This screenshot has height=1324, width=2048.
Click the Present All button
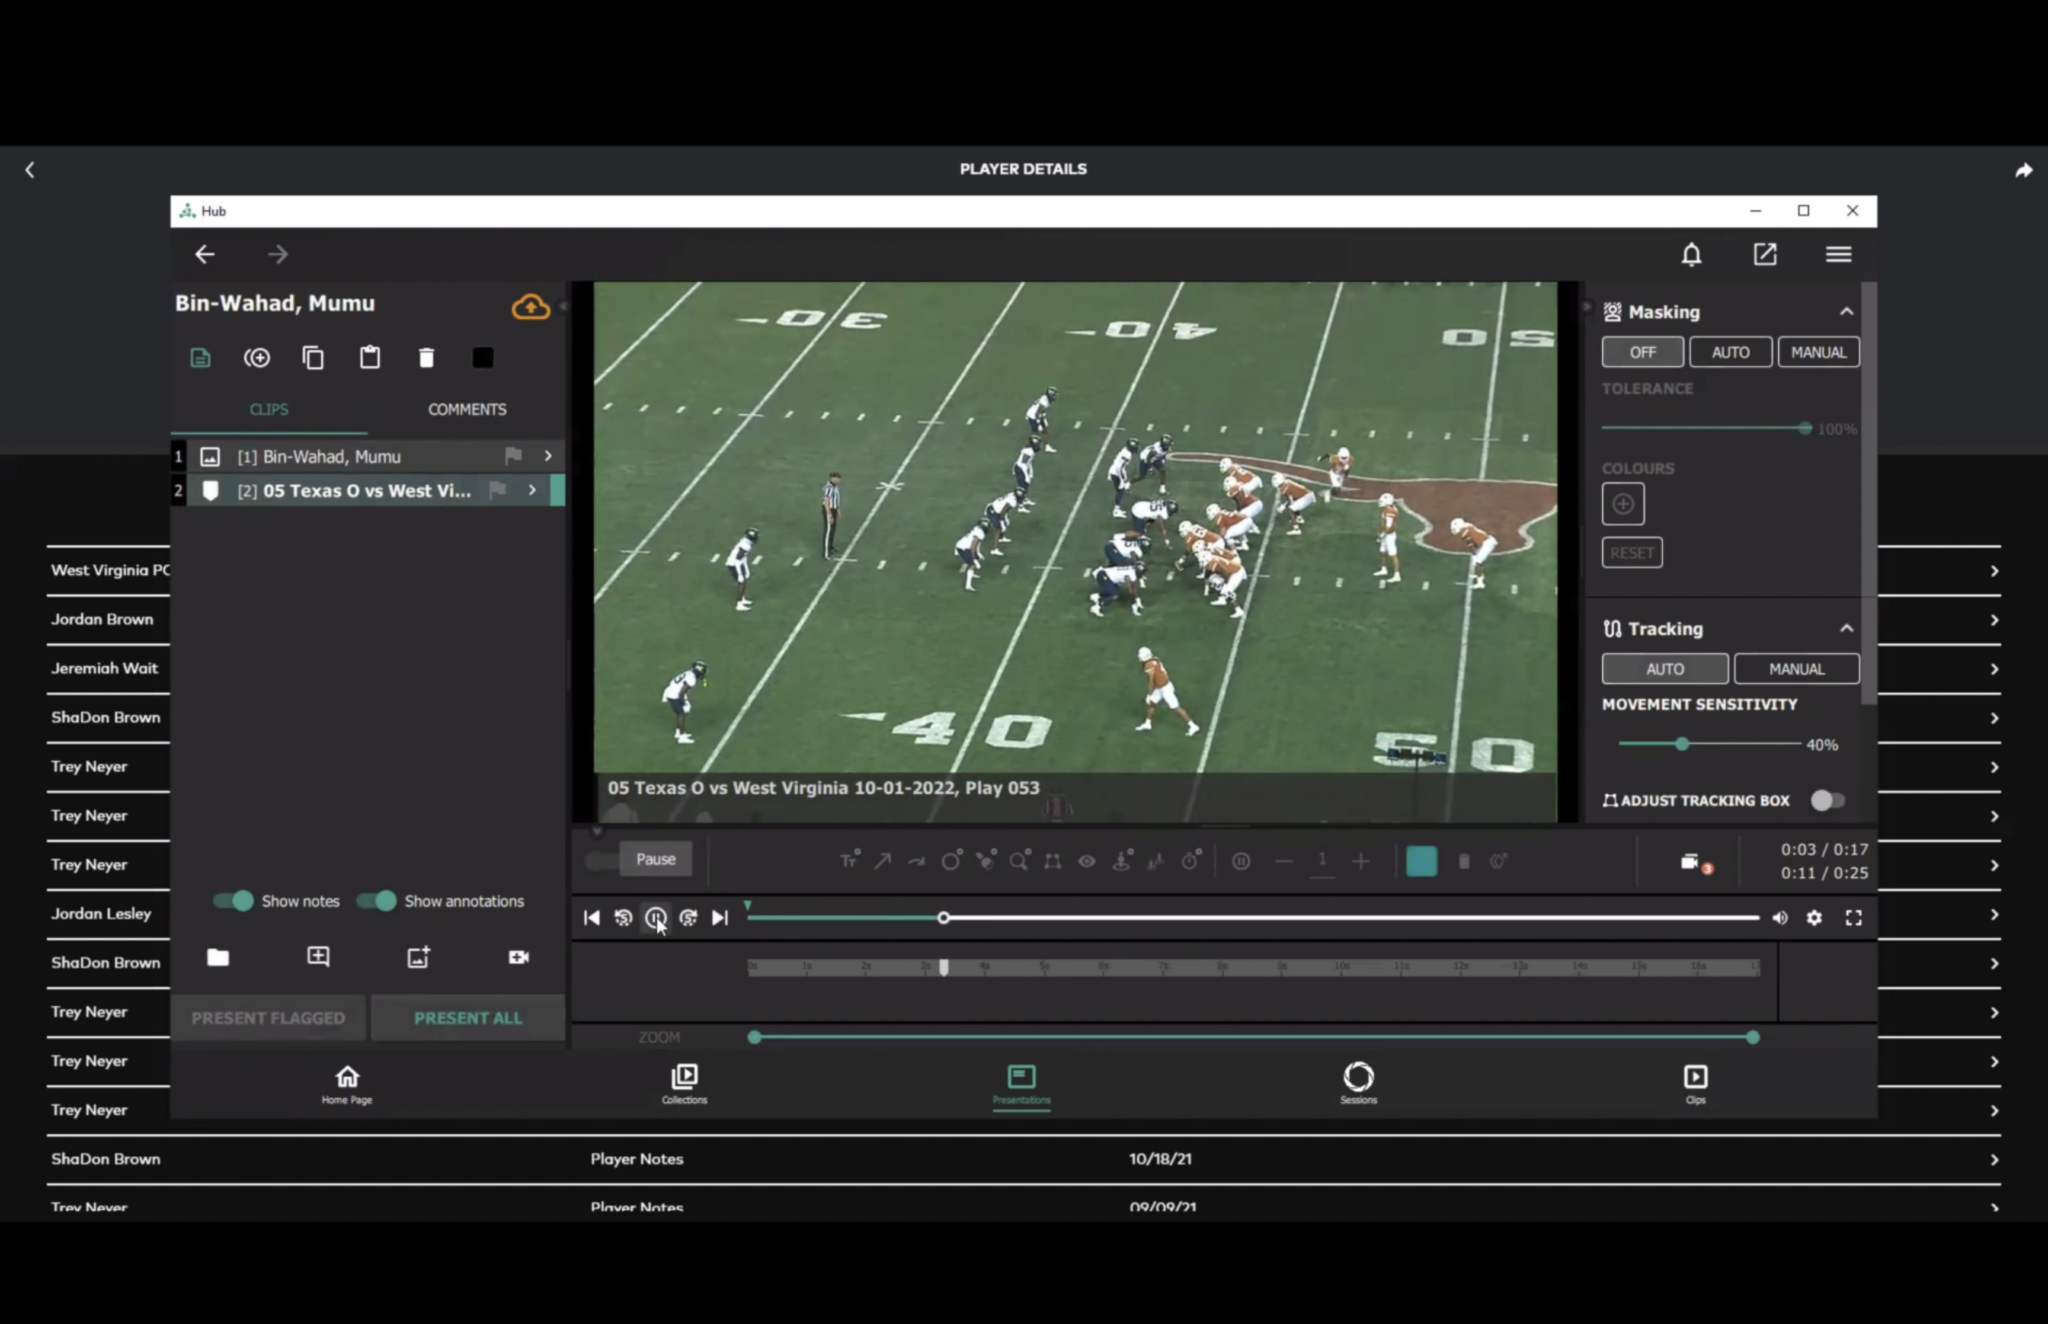pyautogui.click(x=468, y=1018)
